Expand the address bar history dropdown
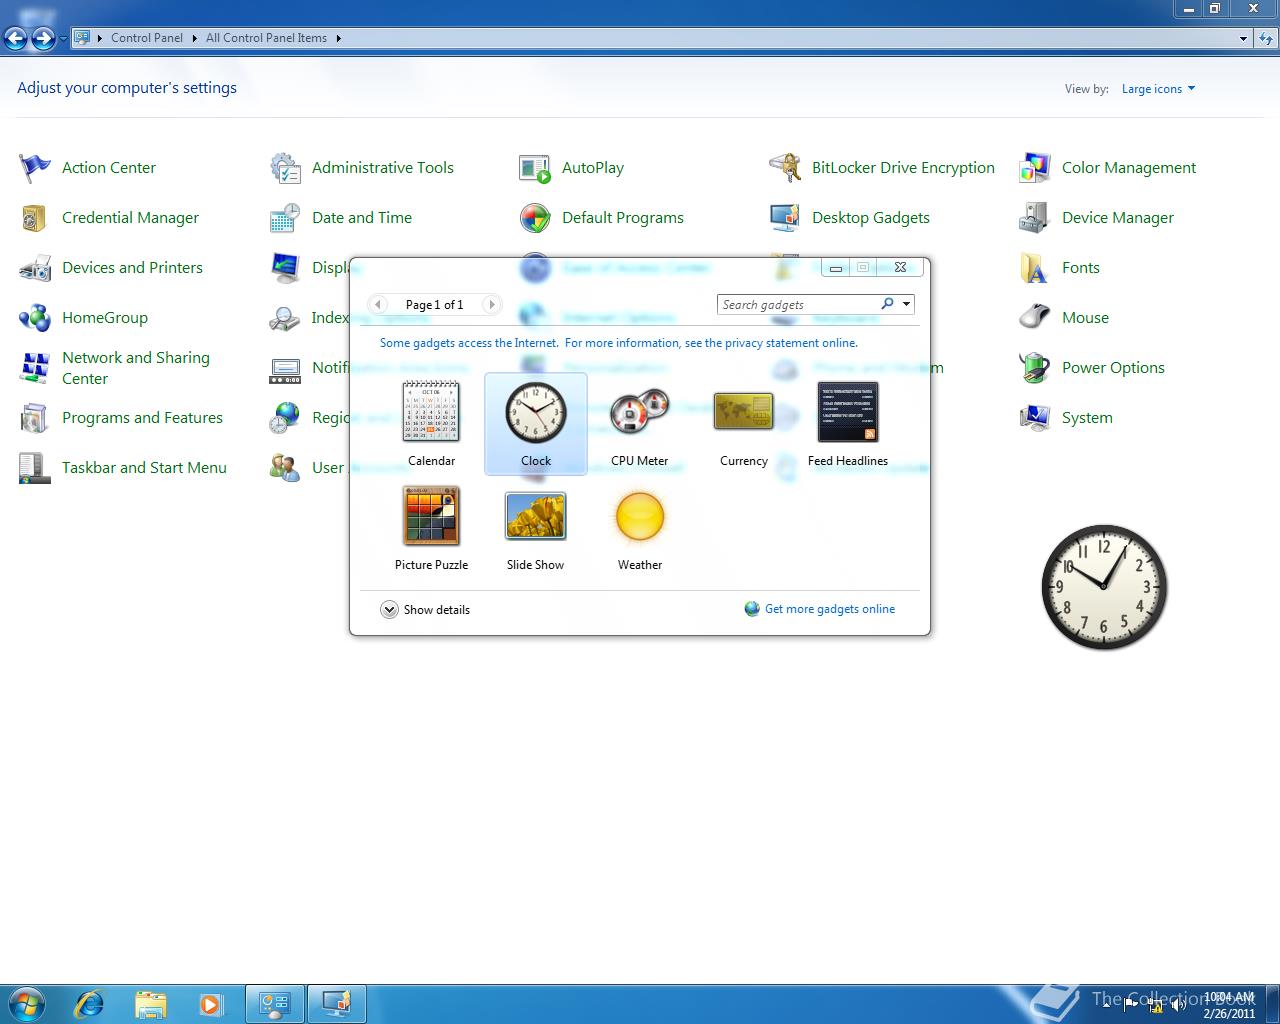 1243,38
